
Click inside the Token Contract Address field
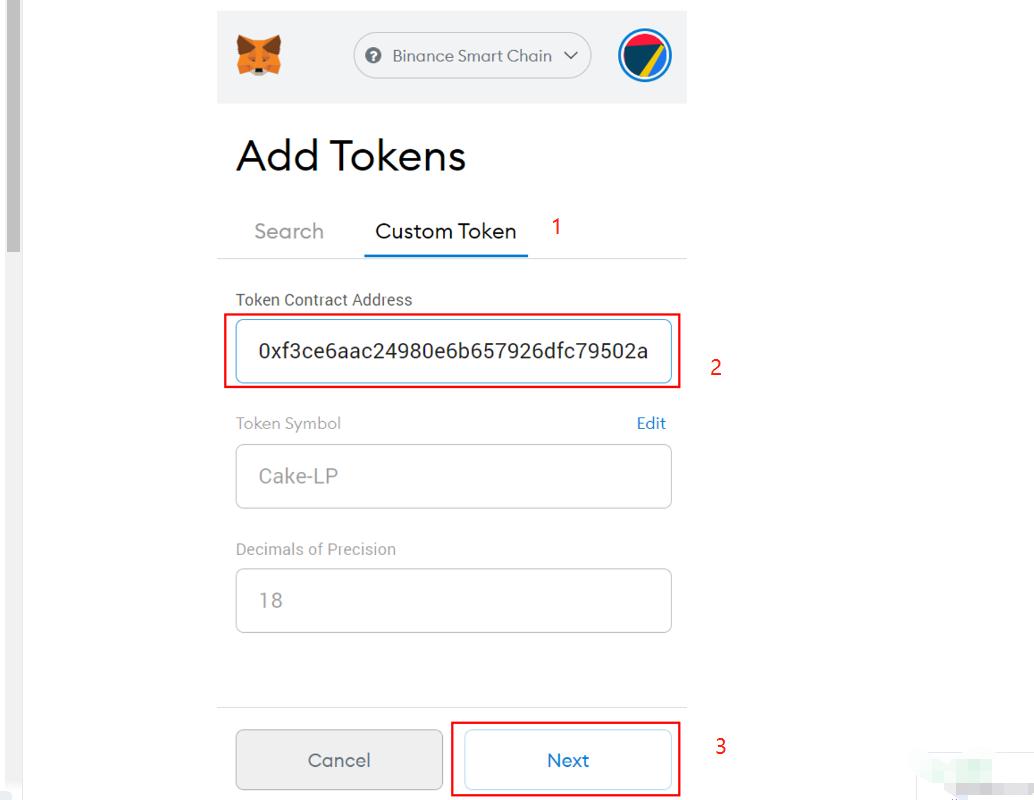pos(453,351)
